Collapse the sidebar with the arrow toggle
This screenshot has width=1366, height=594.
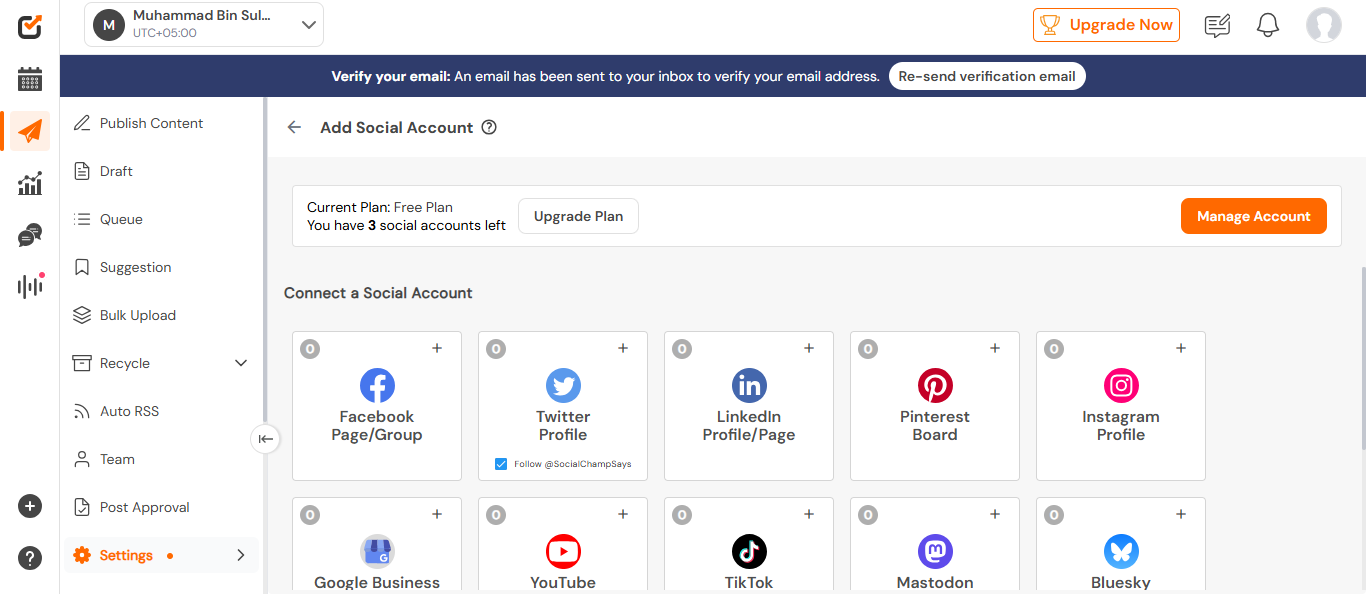pyautogui.click(x=265, y=438)
